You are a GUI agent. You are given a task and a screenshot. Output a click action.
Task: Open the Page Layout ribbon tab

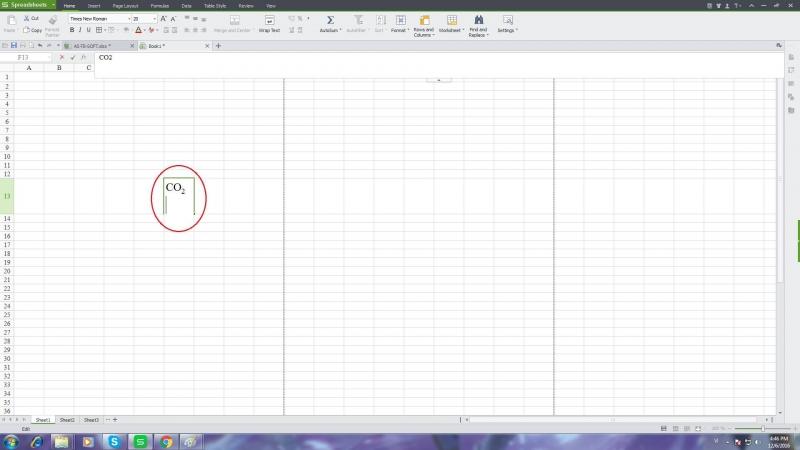[125, 5]
